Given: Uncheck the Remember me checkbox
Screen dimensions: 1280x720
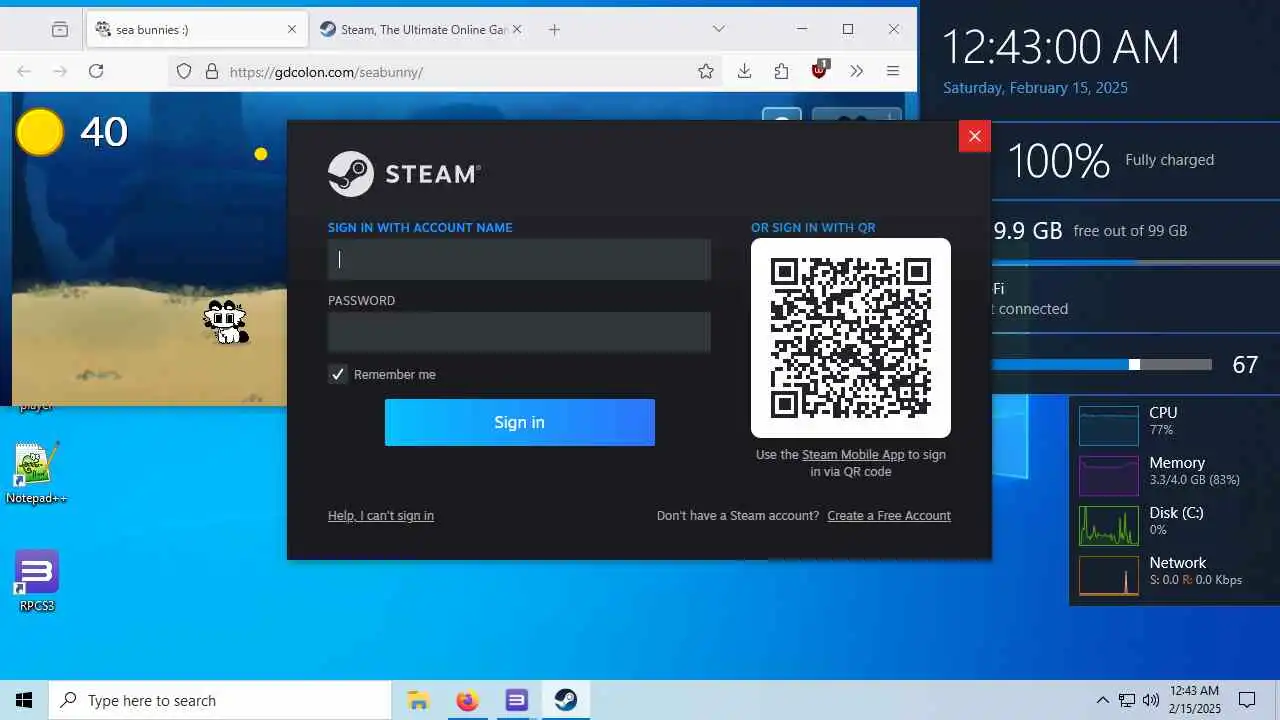Looking at the screenshot, I should click(x=338, y=374).
